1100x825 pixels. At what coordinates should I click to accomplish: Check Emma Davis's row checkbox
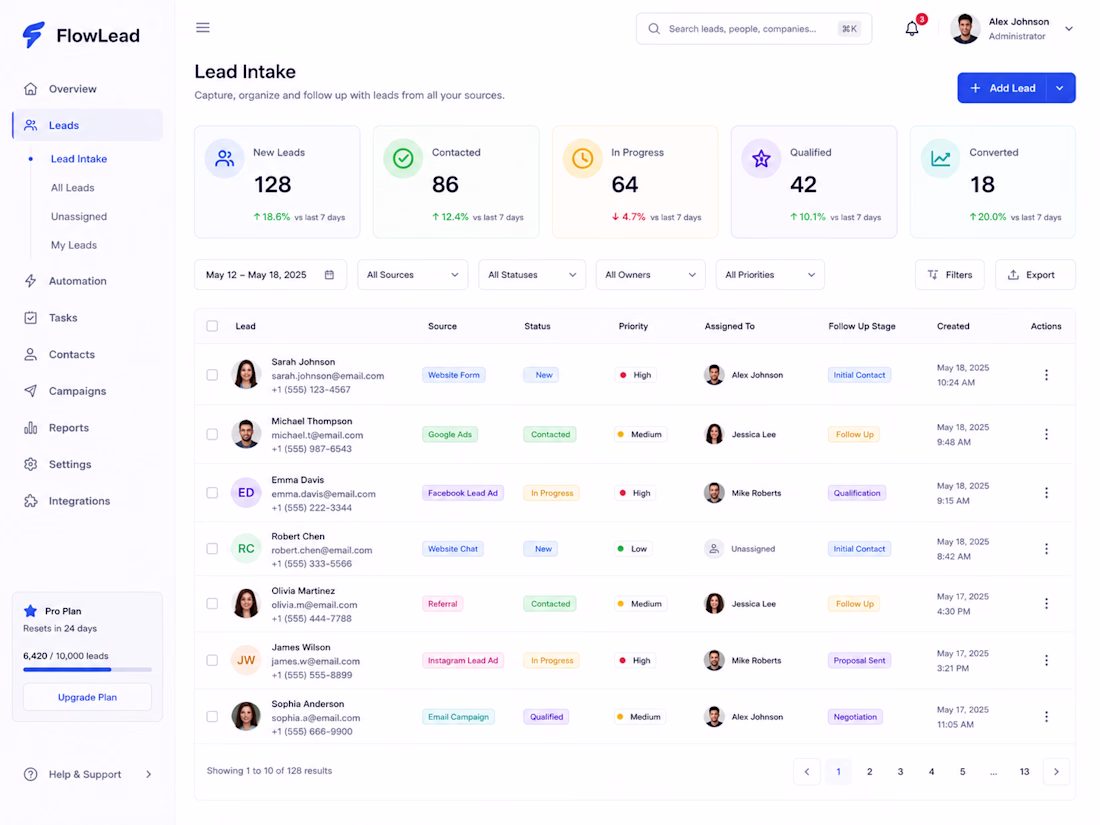[212, 492]
